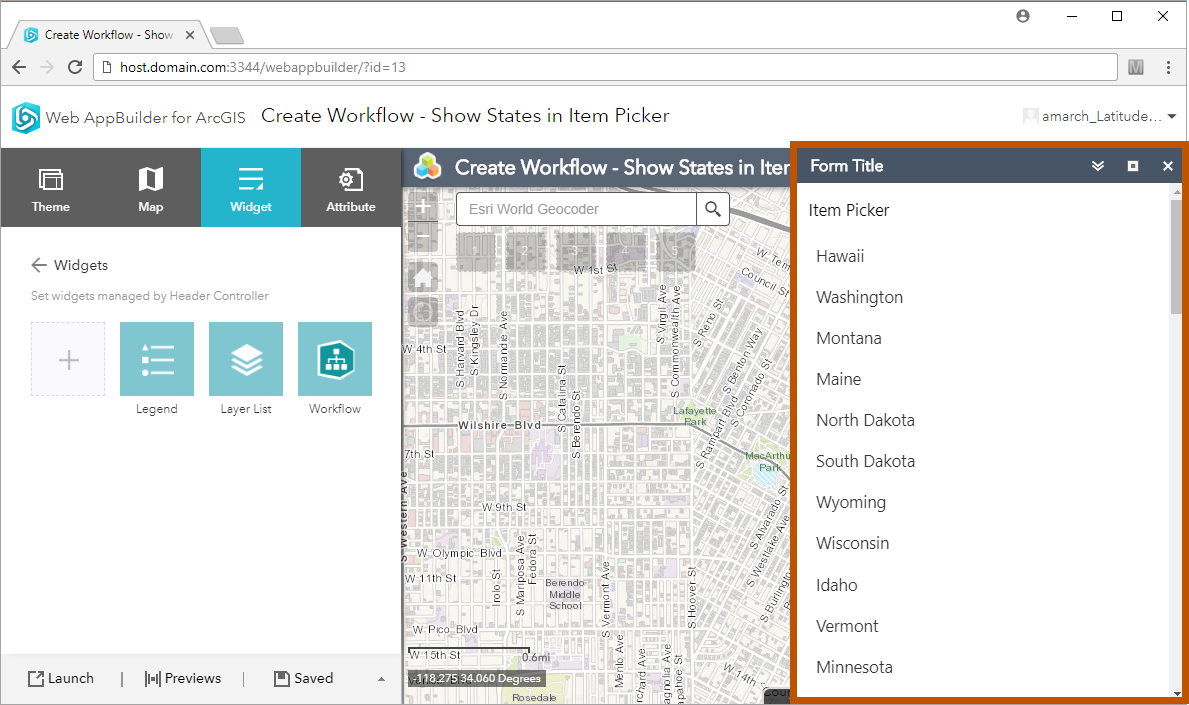
Task: Select Montana in the Item Picker
Action: pyautogui.click(x=849, y=338)
